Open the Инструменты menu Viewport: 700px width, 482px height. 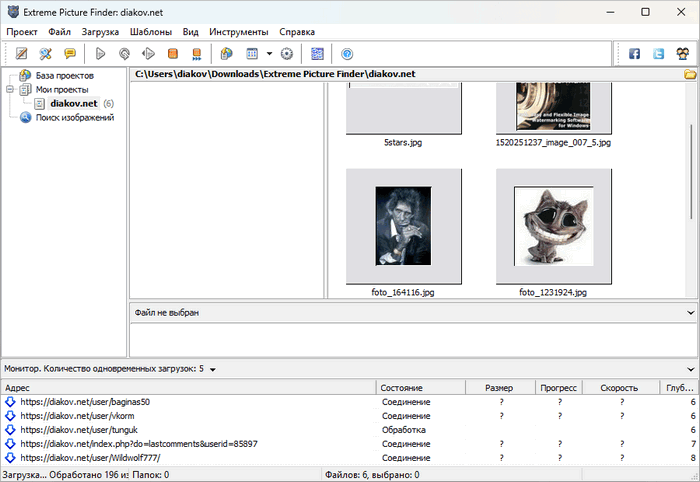pyautogui.click(x=238, y=31)
